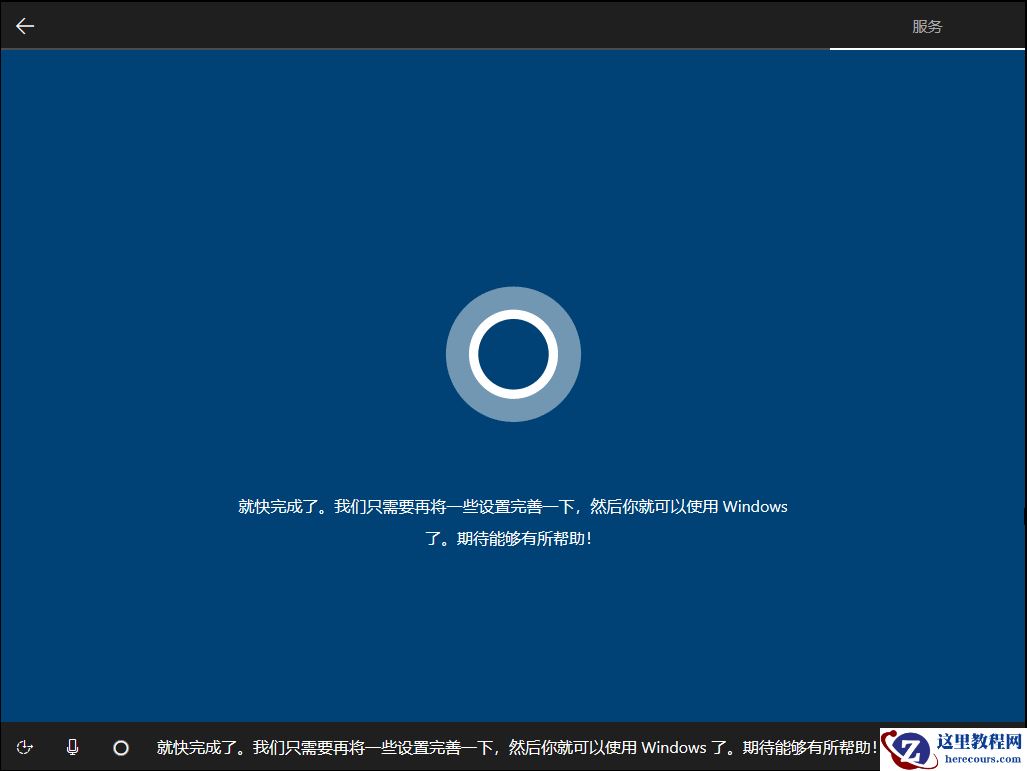Screen dimensions: 1027x771
Task: Switch to the 服务 tab at top right
Action: tap(928, 26)
